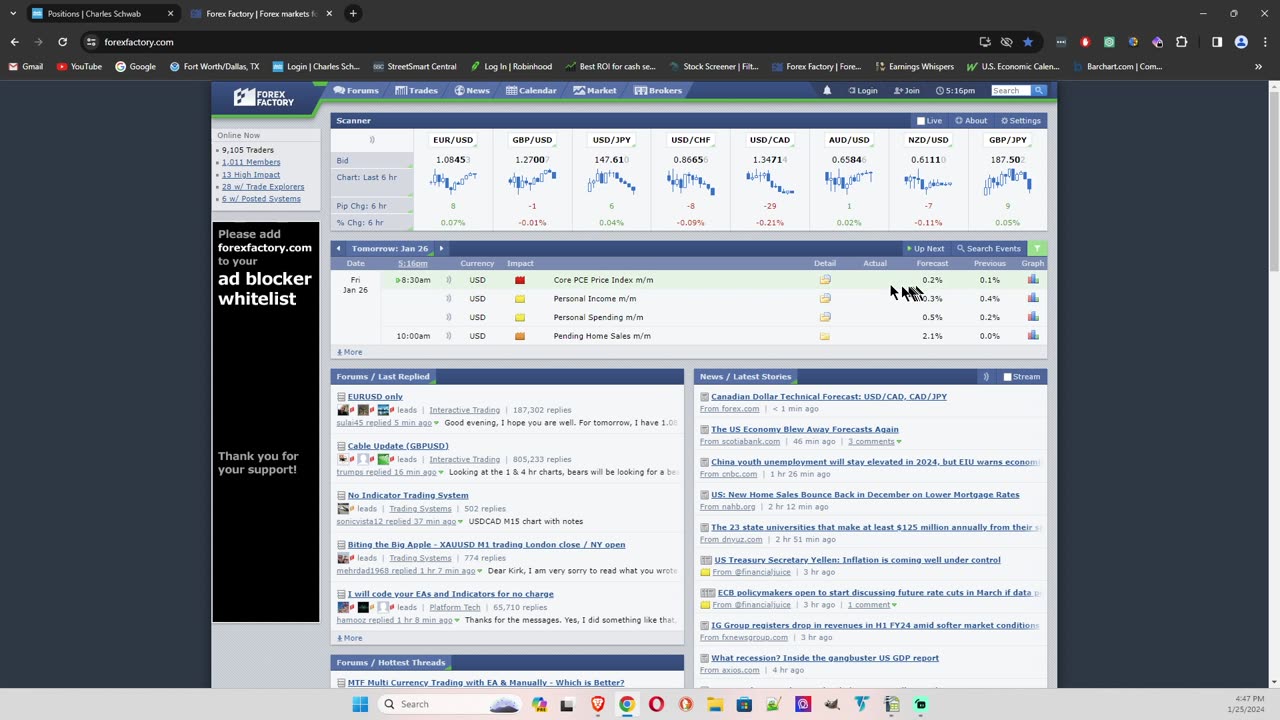The image size is (1280, 720).
Task: Open the Market menu tab
Action: [595, 91]
